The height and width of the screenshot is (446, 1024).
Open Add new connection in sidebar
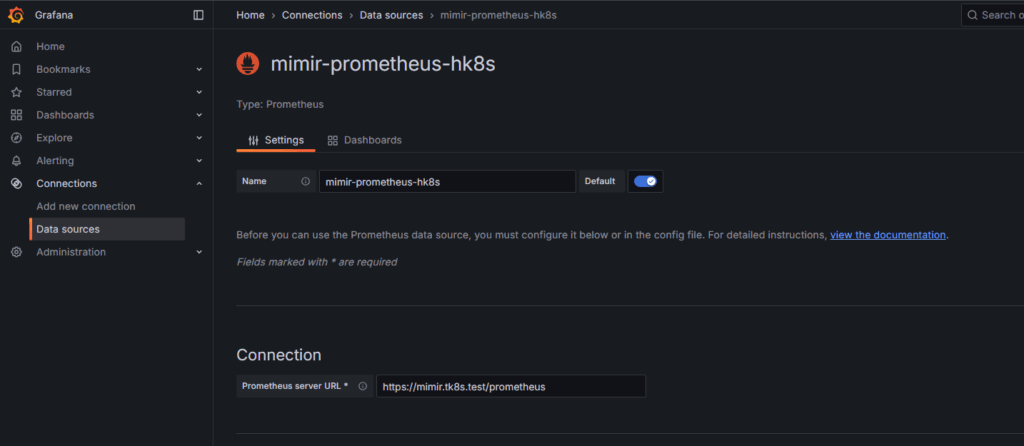pos(86,206)
